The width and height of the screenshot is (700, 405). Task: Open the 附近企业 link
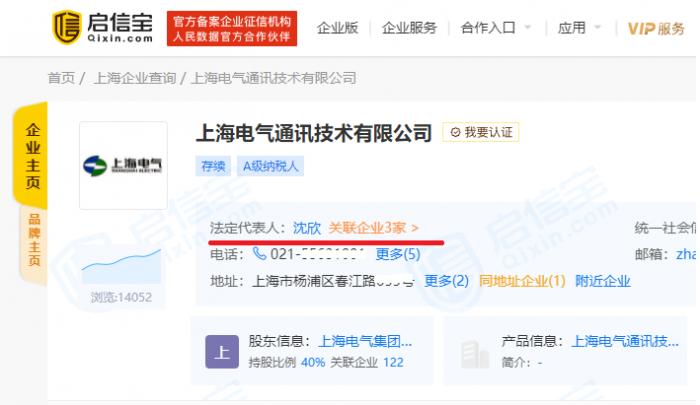tap(603, 281)
